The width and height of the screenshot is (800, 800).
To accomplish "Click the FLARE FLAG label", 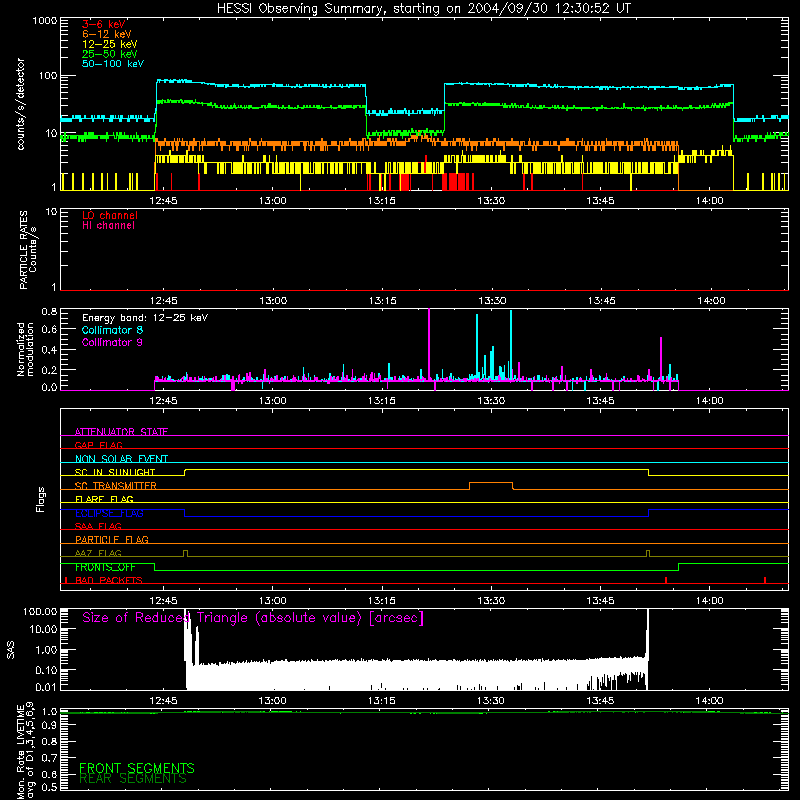I will click(x=104, y=499).
